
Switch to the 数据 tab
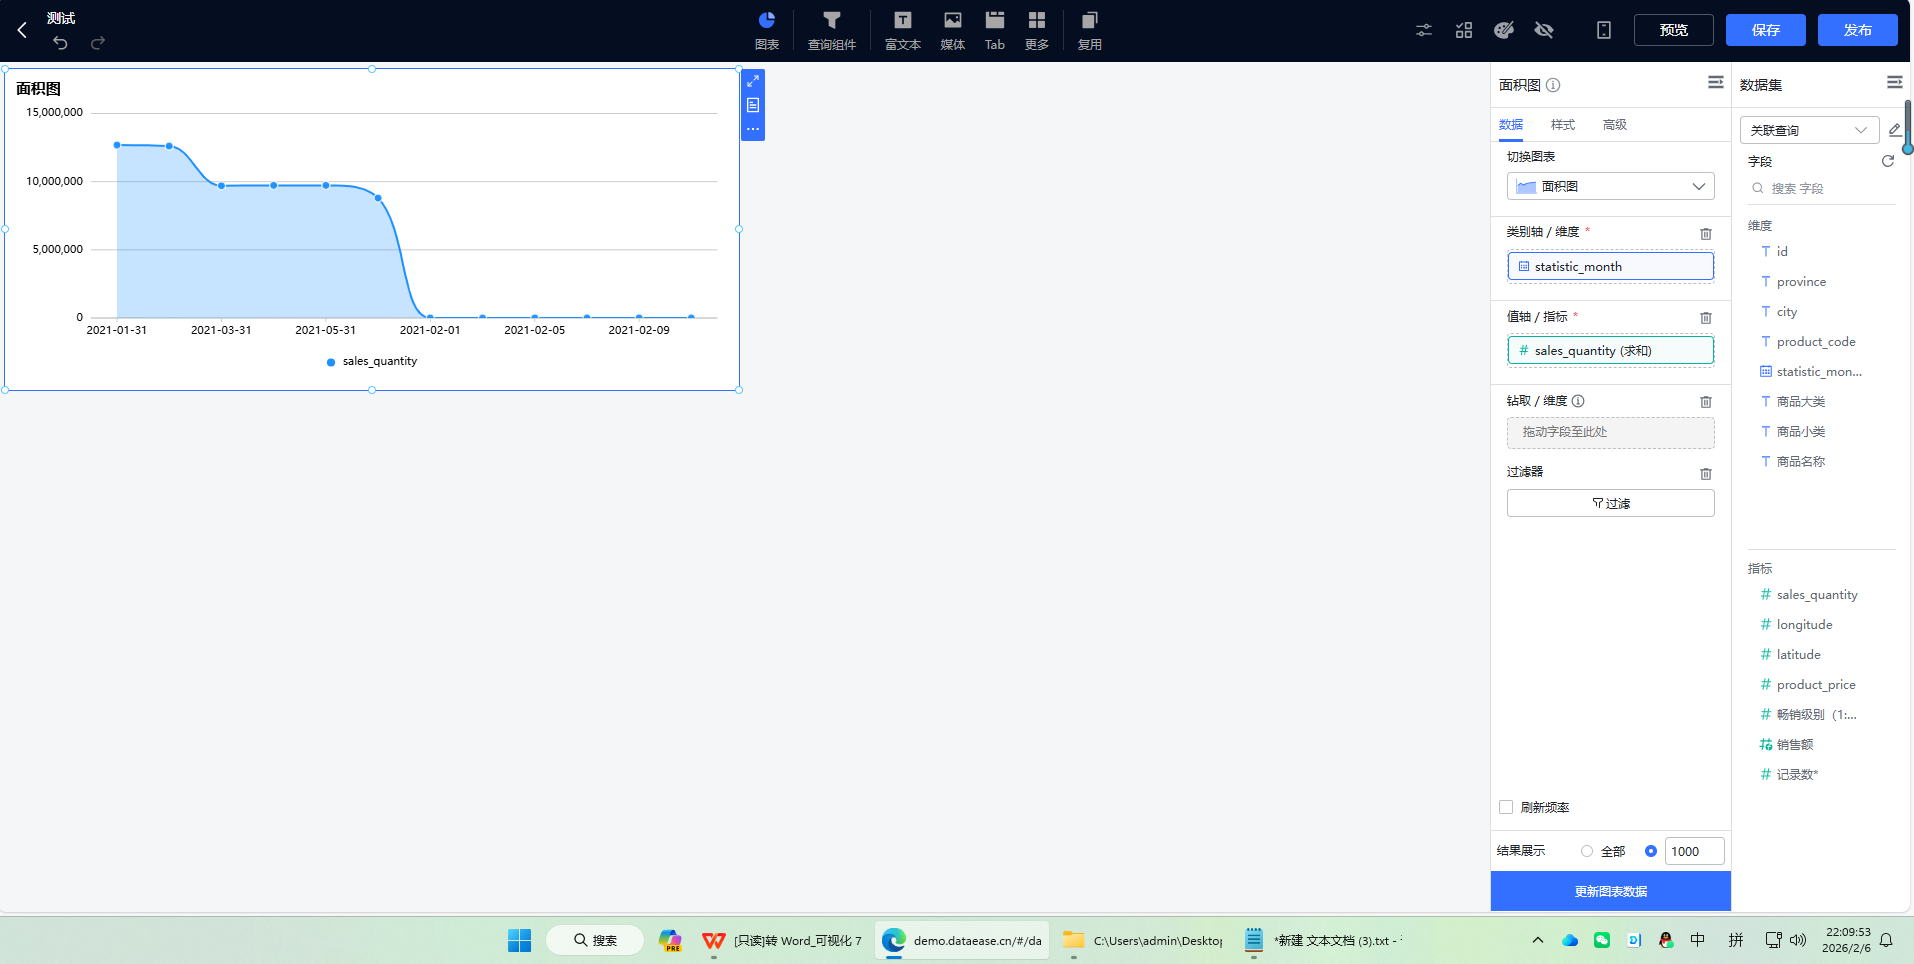1511,125
